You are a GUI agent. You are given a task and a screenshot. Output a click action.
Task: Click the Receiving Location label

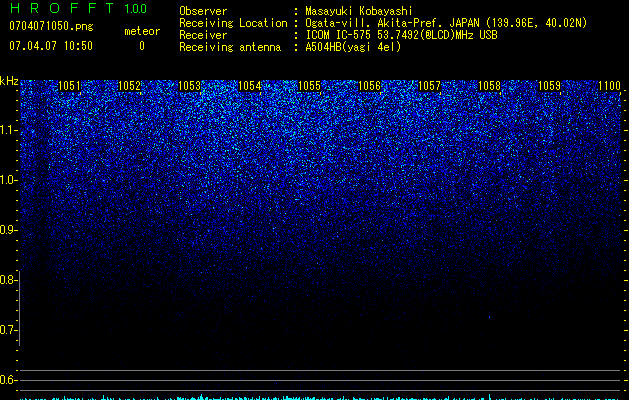click(x=233, y=23)
